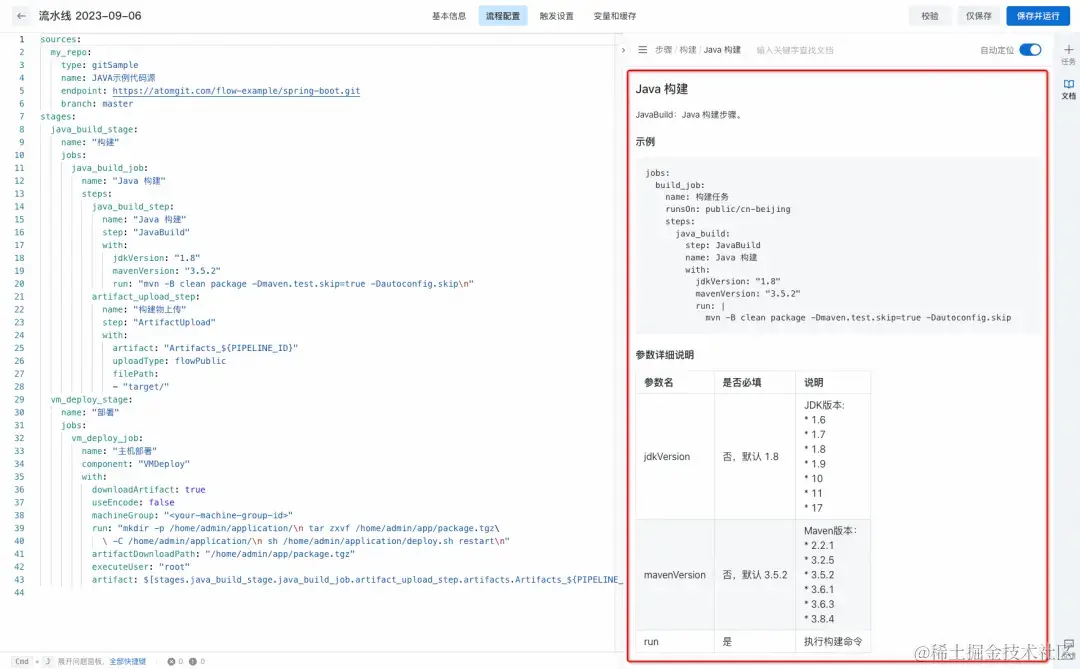Click the '- "target/"' line
The image size is (1080, 669).
click(x=141, y=387)
